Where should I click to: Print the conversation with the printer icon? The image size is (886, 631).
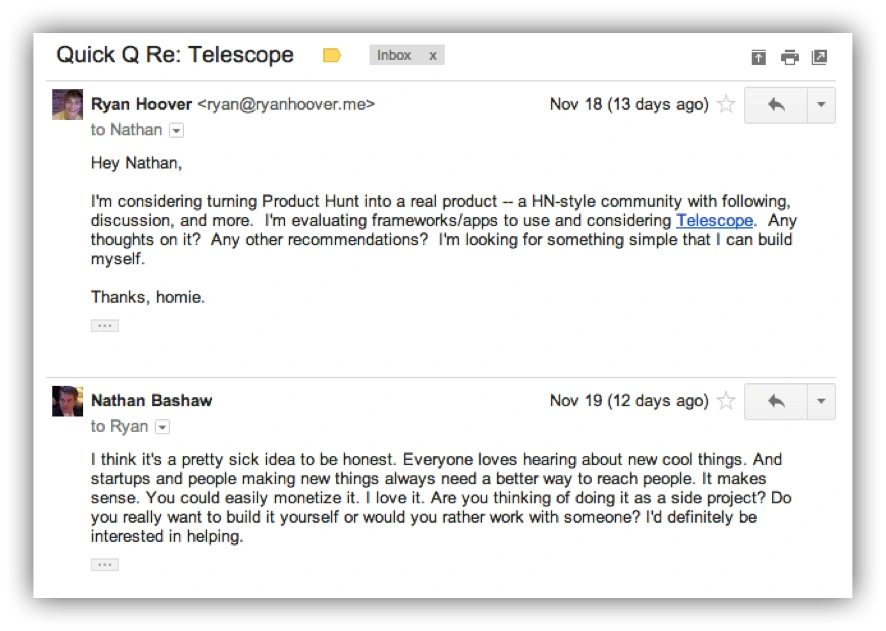789,57
